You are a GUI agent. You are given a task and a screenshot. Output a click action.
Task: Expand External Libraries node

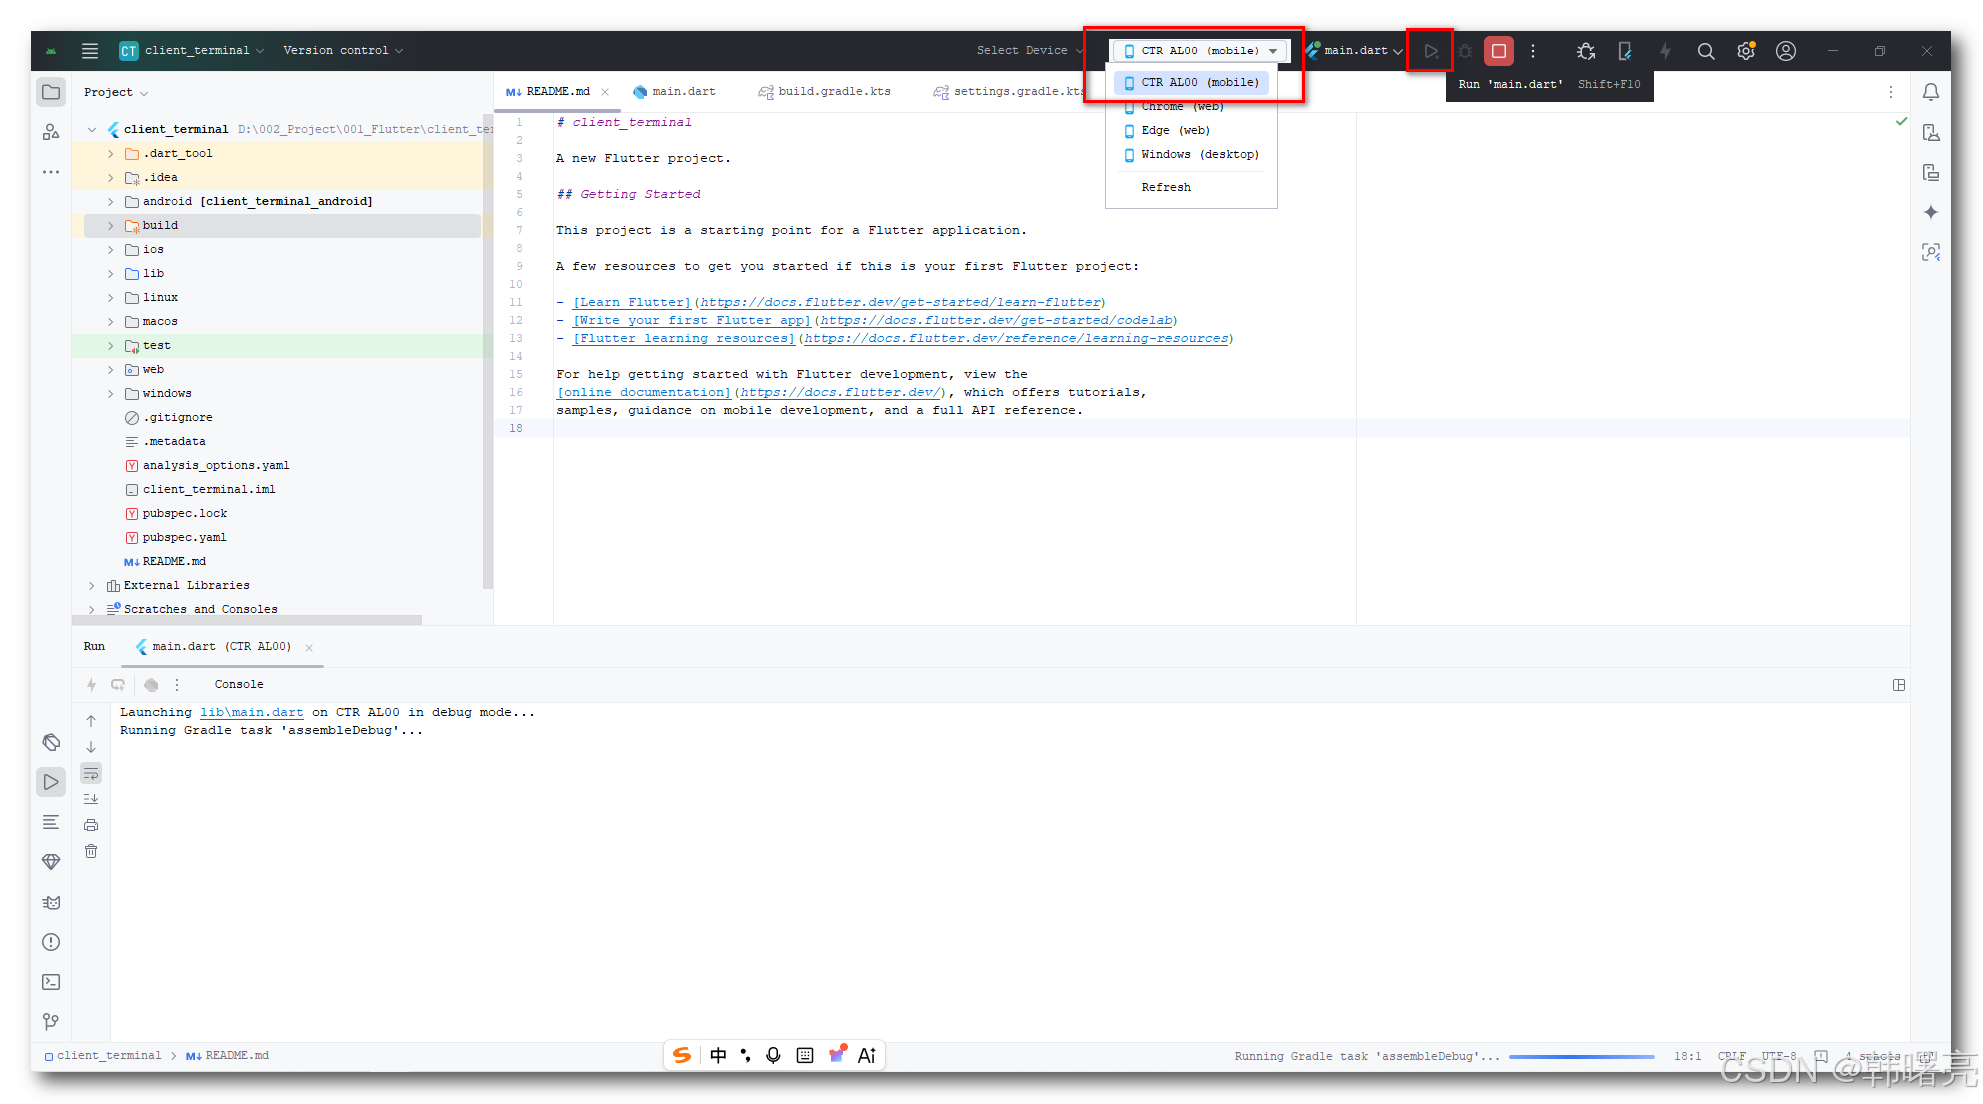pos(92,586)
